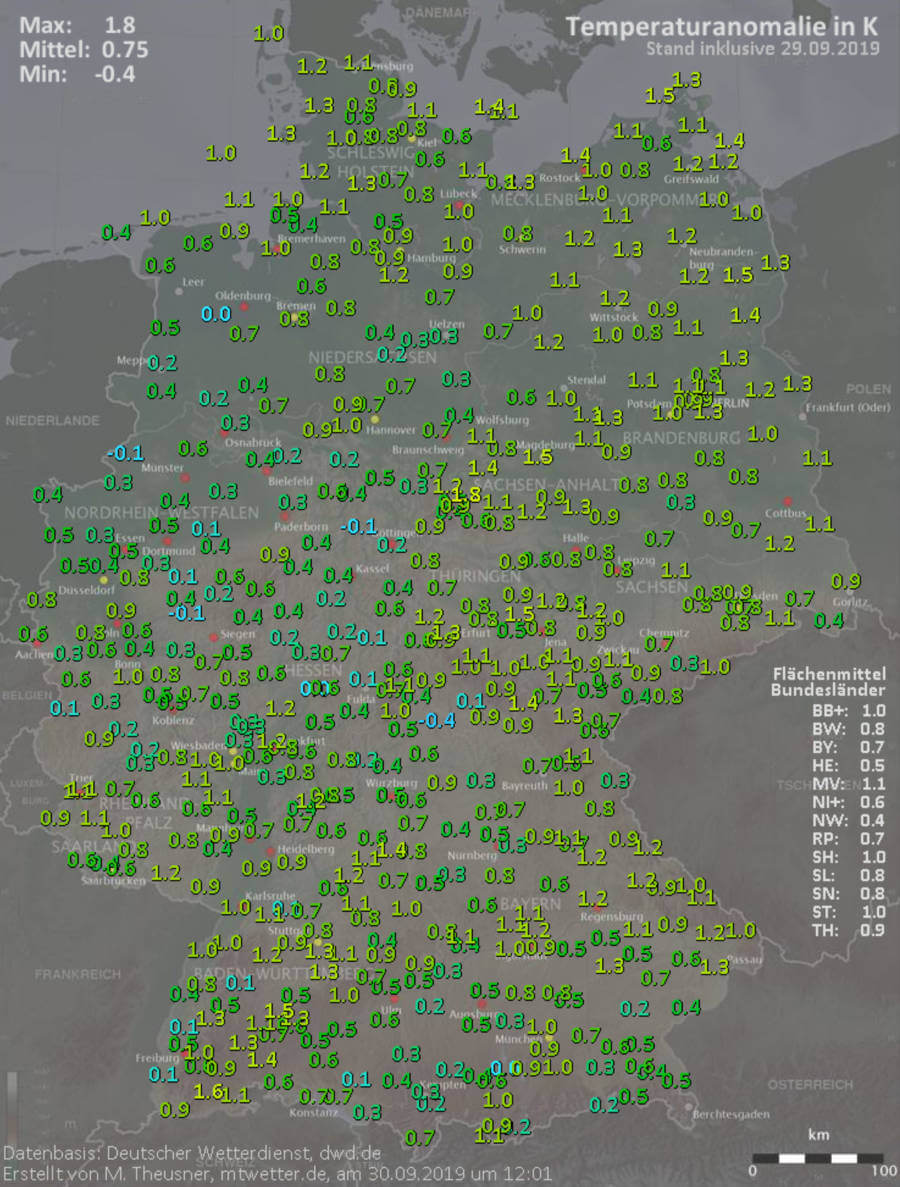The image size is (900, 1187).
Task: Click the 'SH: 1.0' legend row
Action: coord(848,857)
